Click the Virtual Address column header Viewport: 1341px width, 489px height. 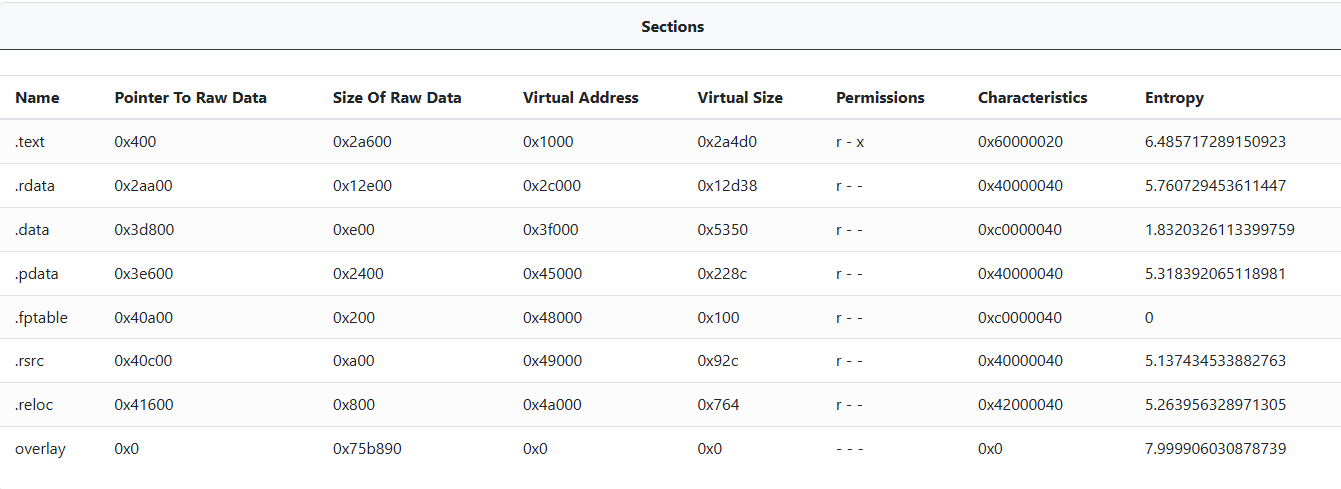coord(580,98)
